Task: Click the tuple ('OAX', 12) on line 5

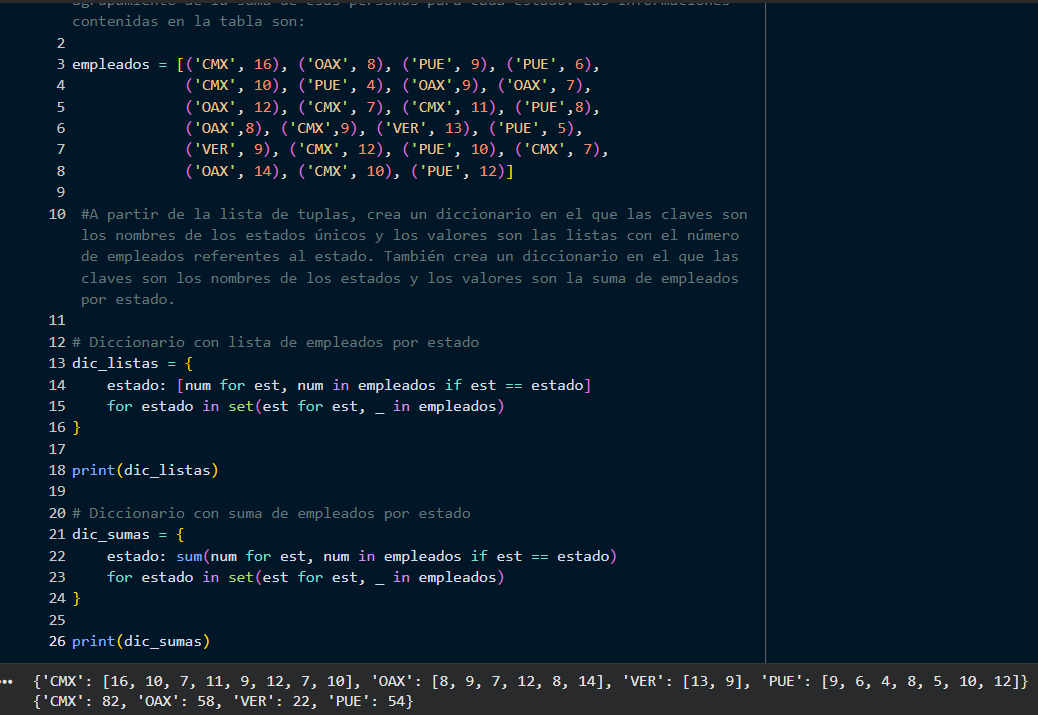Action: coord(233,107)
